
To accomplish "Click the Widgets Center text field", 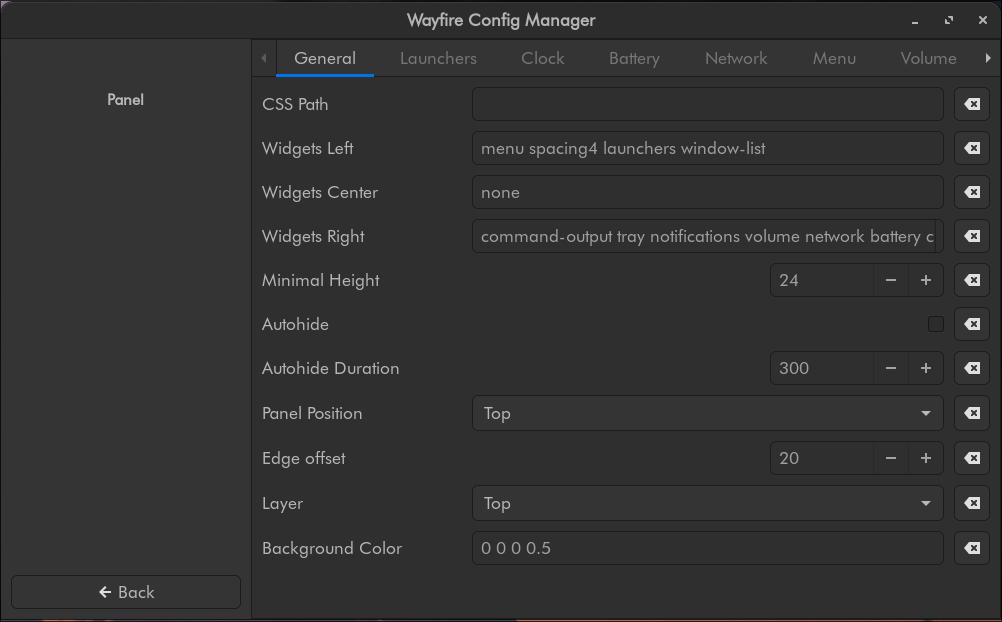I will tap(707, 192).
